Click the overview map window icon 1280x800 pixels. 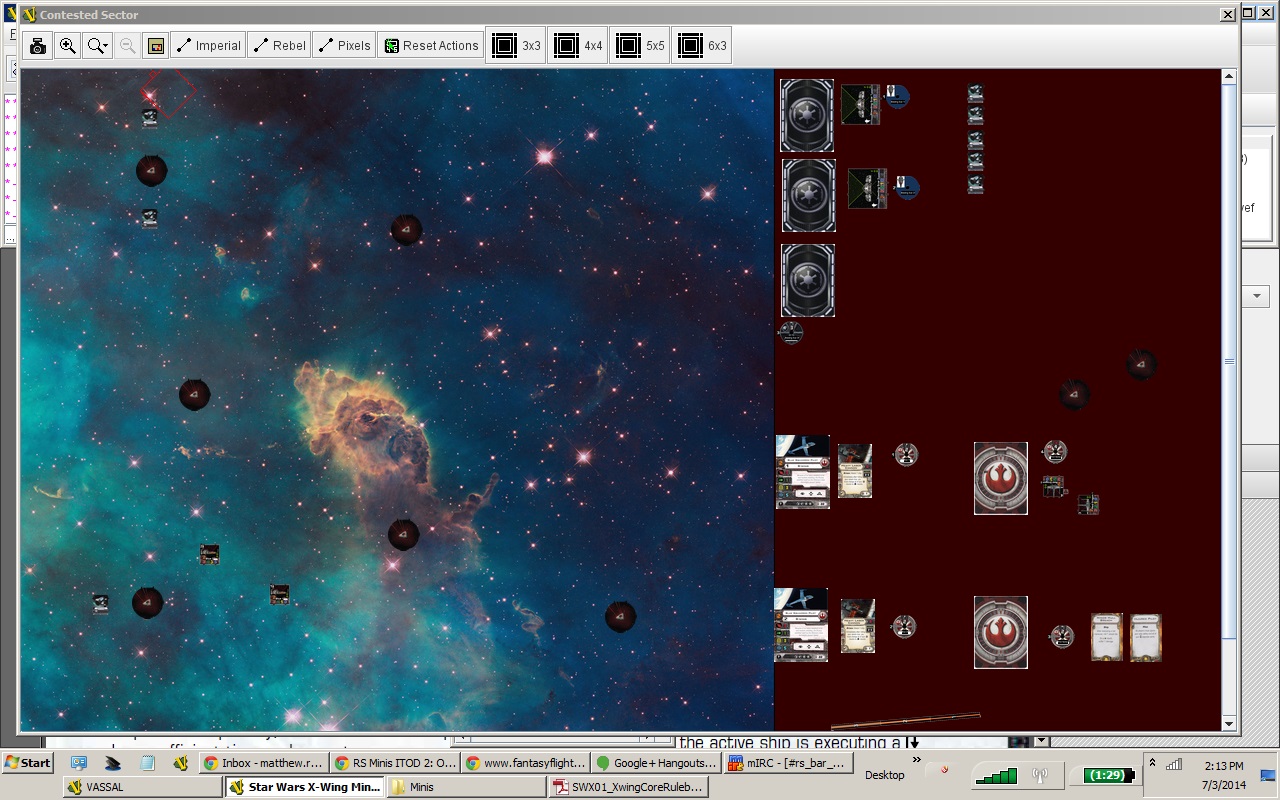click(x=155, y=46)
